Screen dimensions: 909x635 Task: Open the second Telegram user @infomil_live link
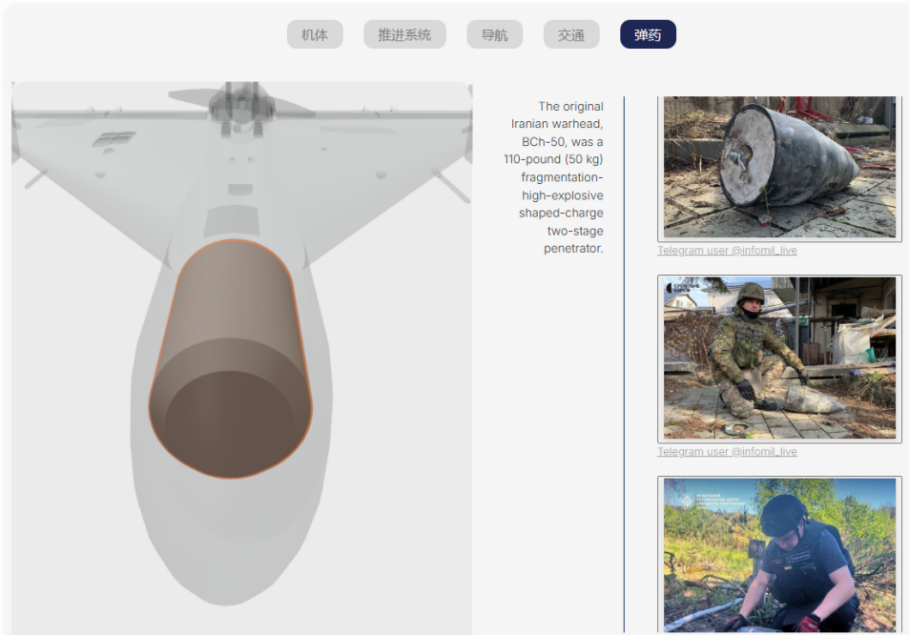727,452
